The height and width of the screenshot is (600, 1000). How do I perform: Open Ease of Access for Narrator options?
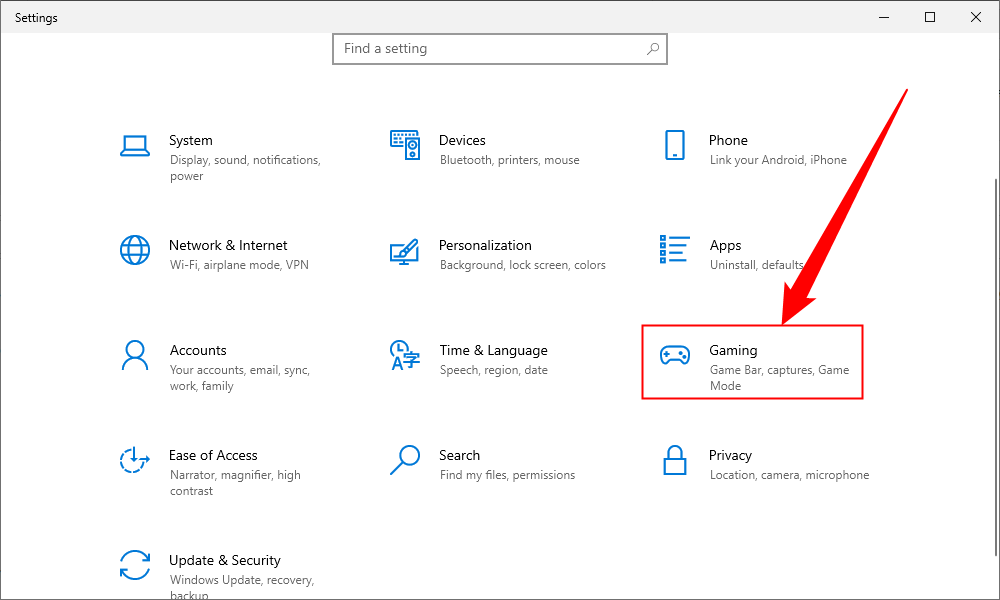(213, 455)
